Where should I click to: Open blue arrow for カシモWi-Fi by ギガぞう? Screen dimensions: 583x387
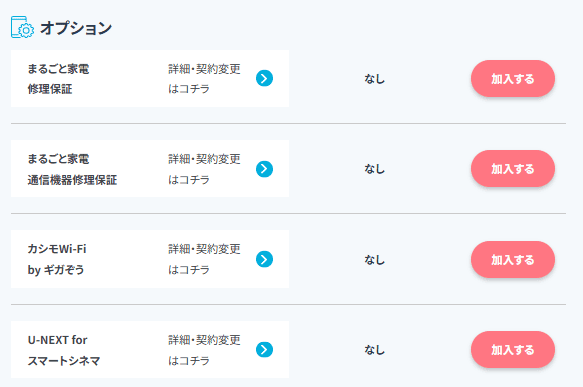[x=264, y=259]
